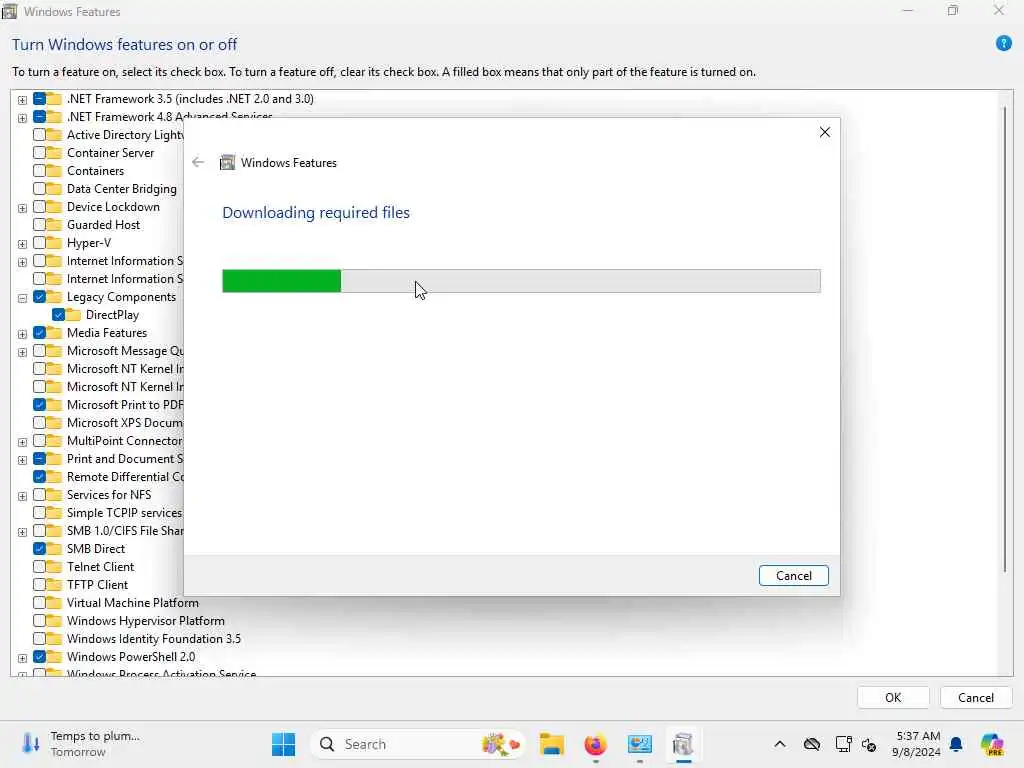Check the Windows Hypervisor Platform checkbox

[x=39, y=620]
